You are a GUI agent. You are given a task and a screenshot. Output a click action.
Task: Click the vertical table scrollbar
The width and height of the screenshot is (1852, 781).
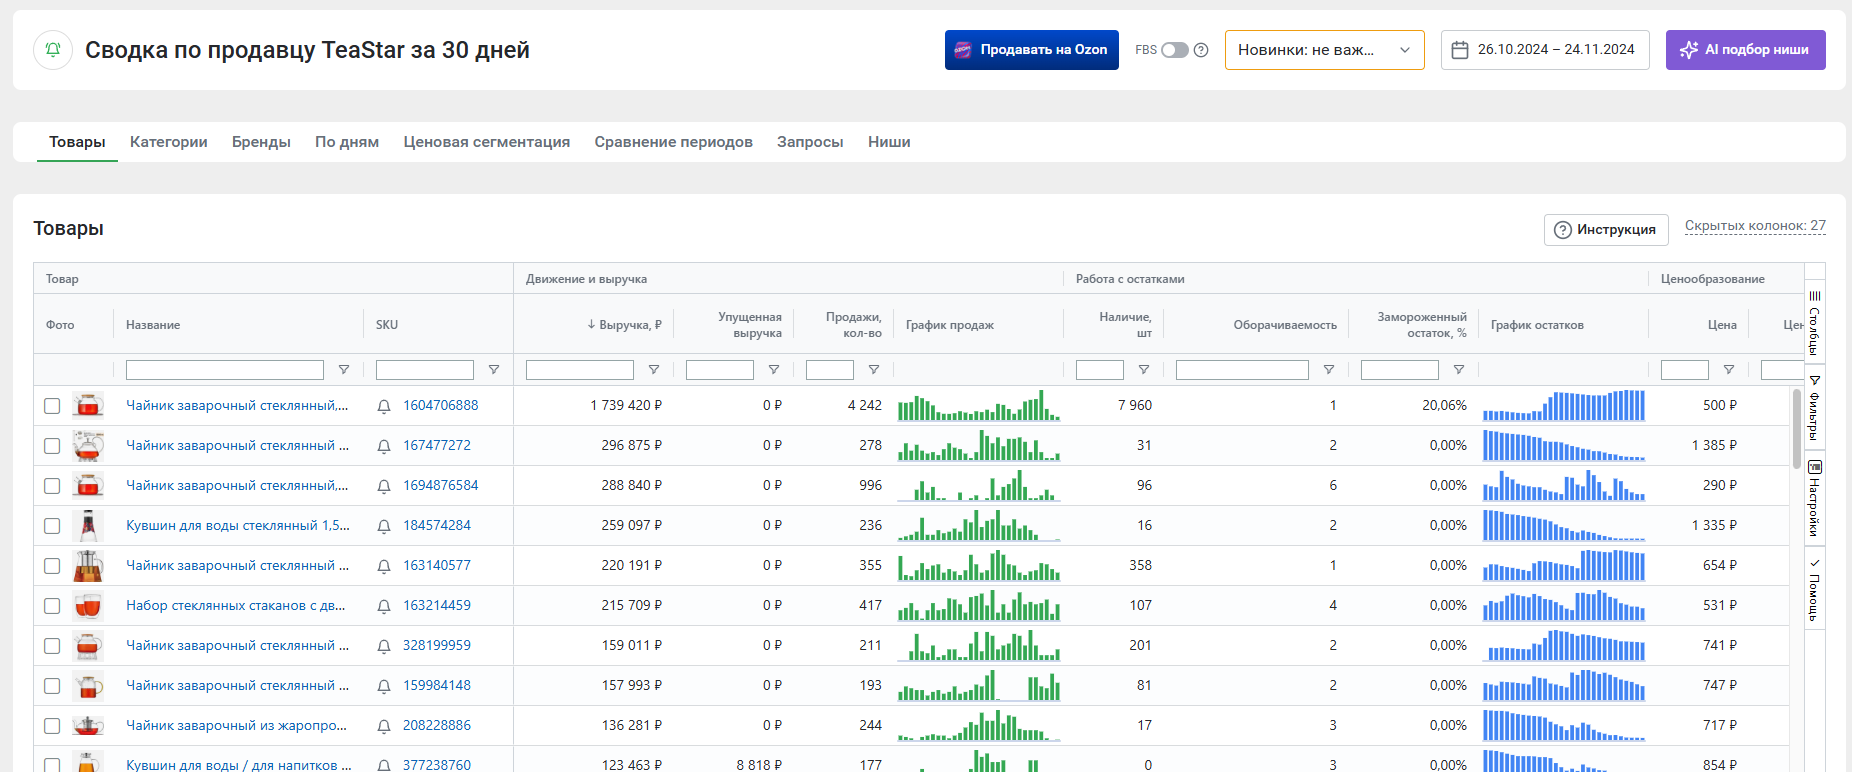click(1797, 429)
